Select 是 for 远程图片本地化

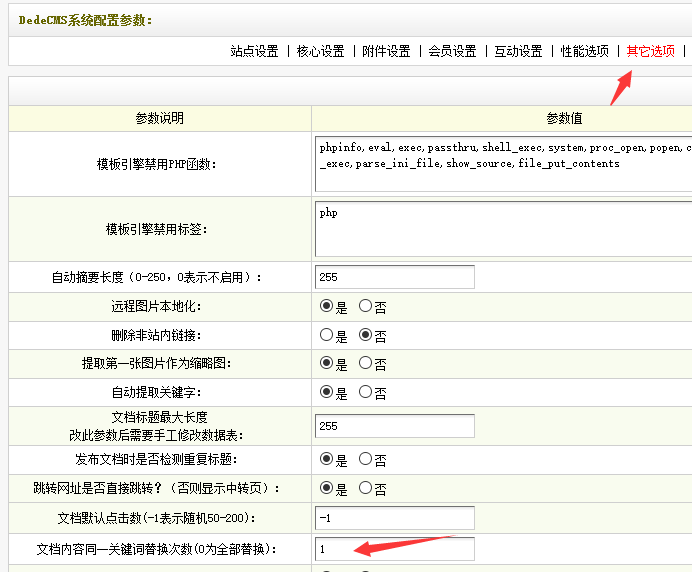point(326,307)
